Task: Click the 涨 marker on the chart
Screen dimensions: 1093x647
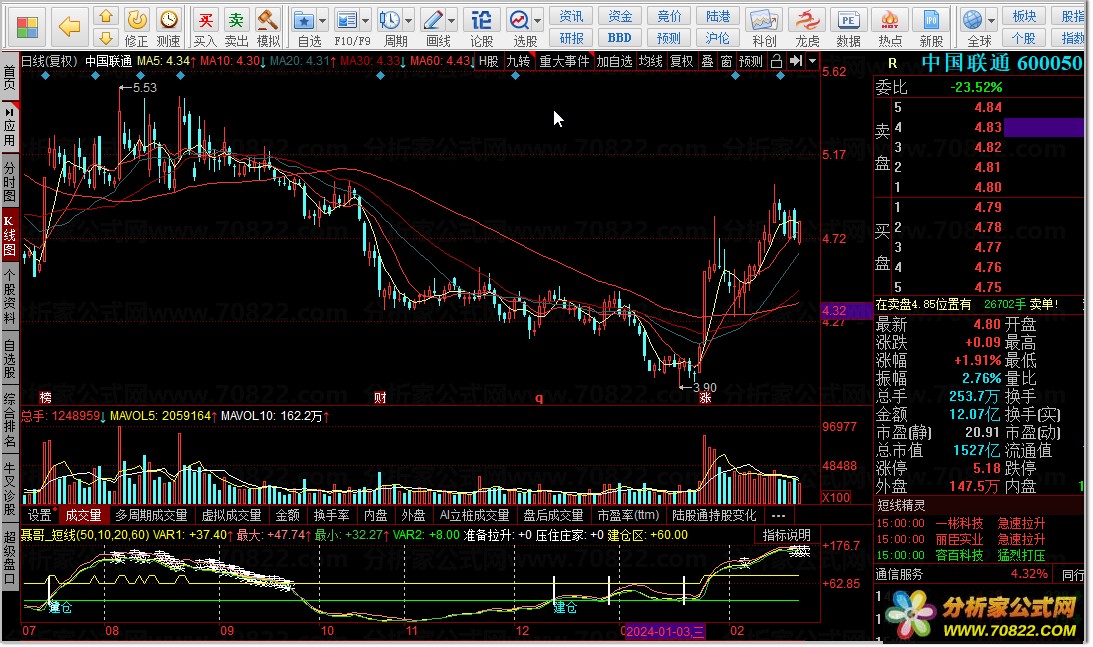Action: pos(705,397)
